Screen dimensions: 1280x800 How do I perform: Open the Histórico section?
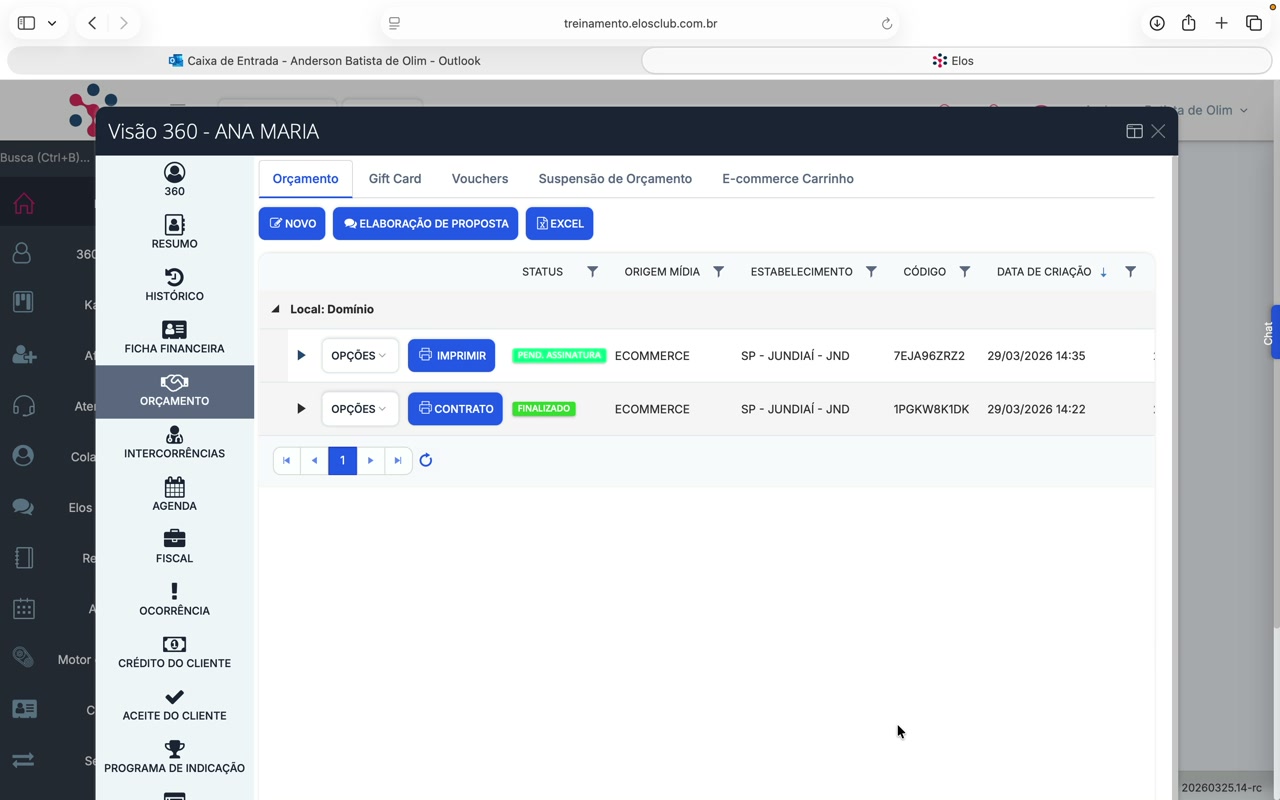pyautogui.click(x=174, y=285)
